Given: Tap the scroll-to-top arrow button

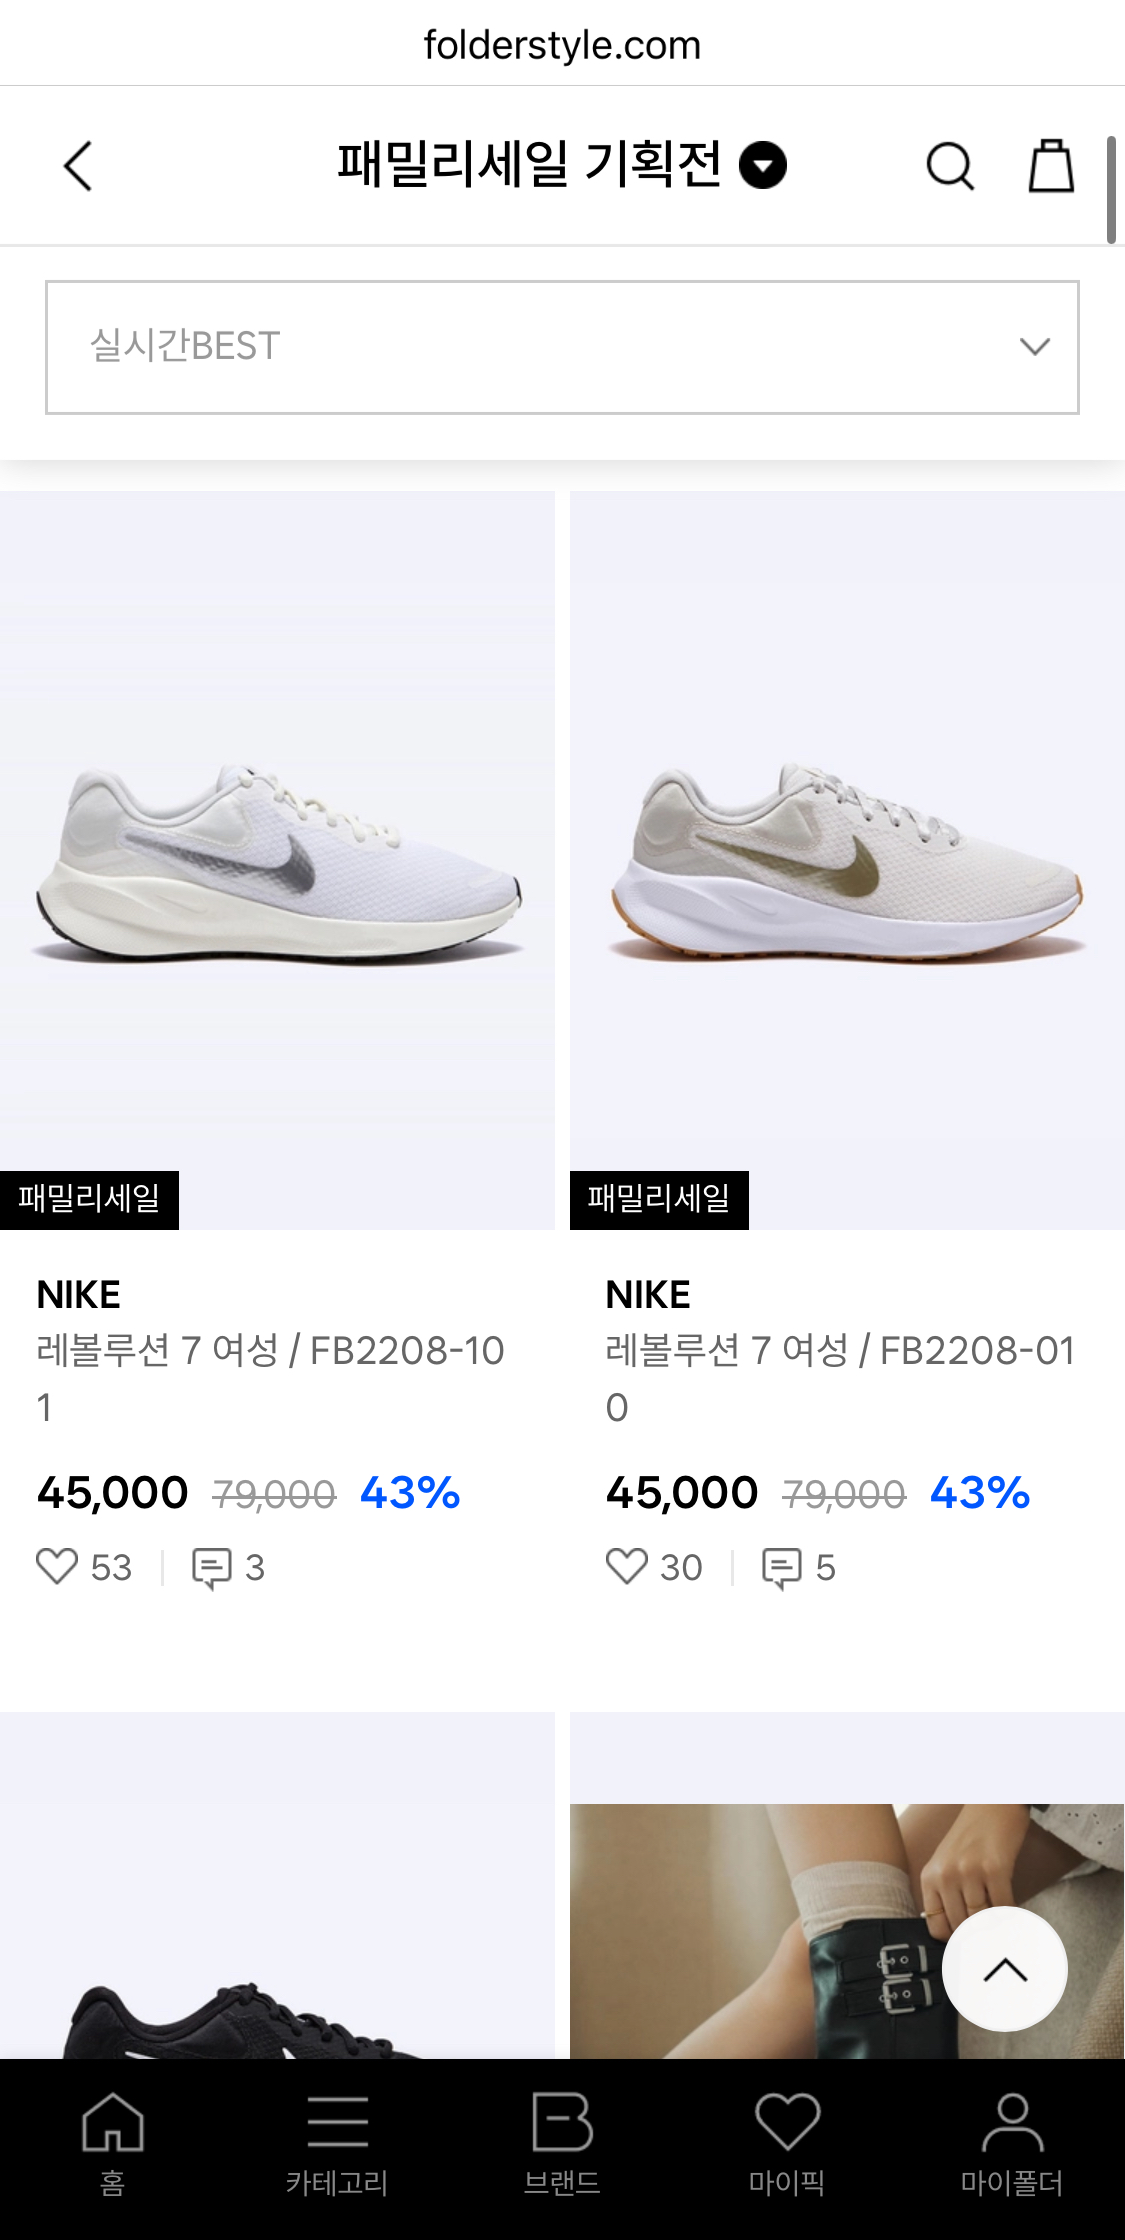Looking at the screenshot, I should tap(1004, 1969).
